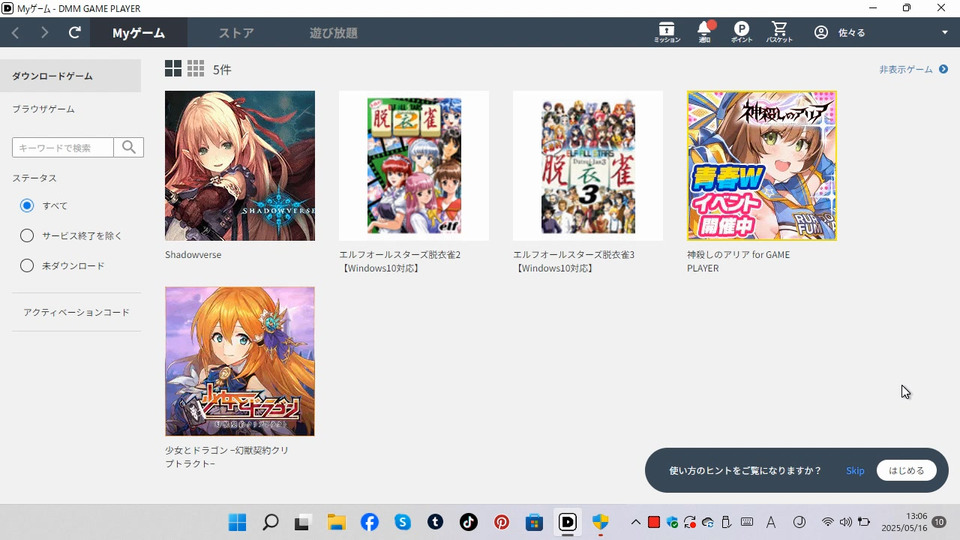This screenshot has height=540, width=960.
Task: Open the バスケット shopping cart
Action: coord(779,32)
